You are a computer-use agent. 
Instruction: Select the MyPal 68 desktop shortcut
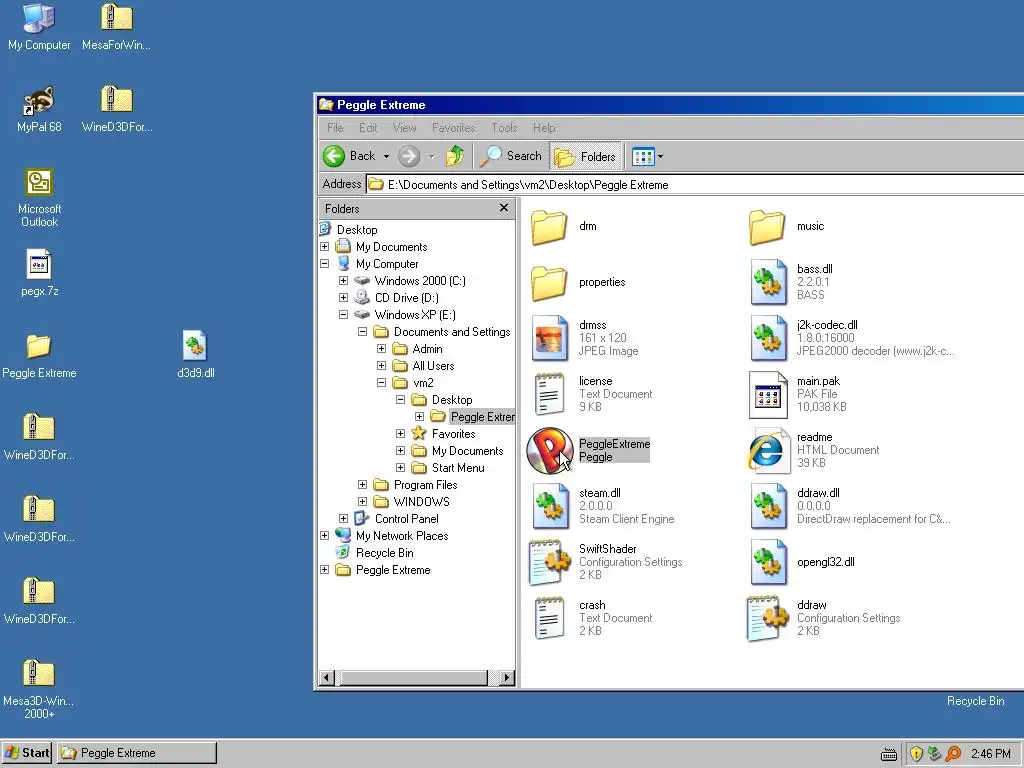[x=39, y=110]
